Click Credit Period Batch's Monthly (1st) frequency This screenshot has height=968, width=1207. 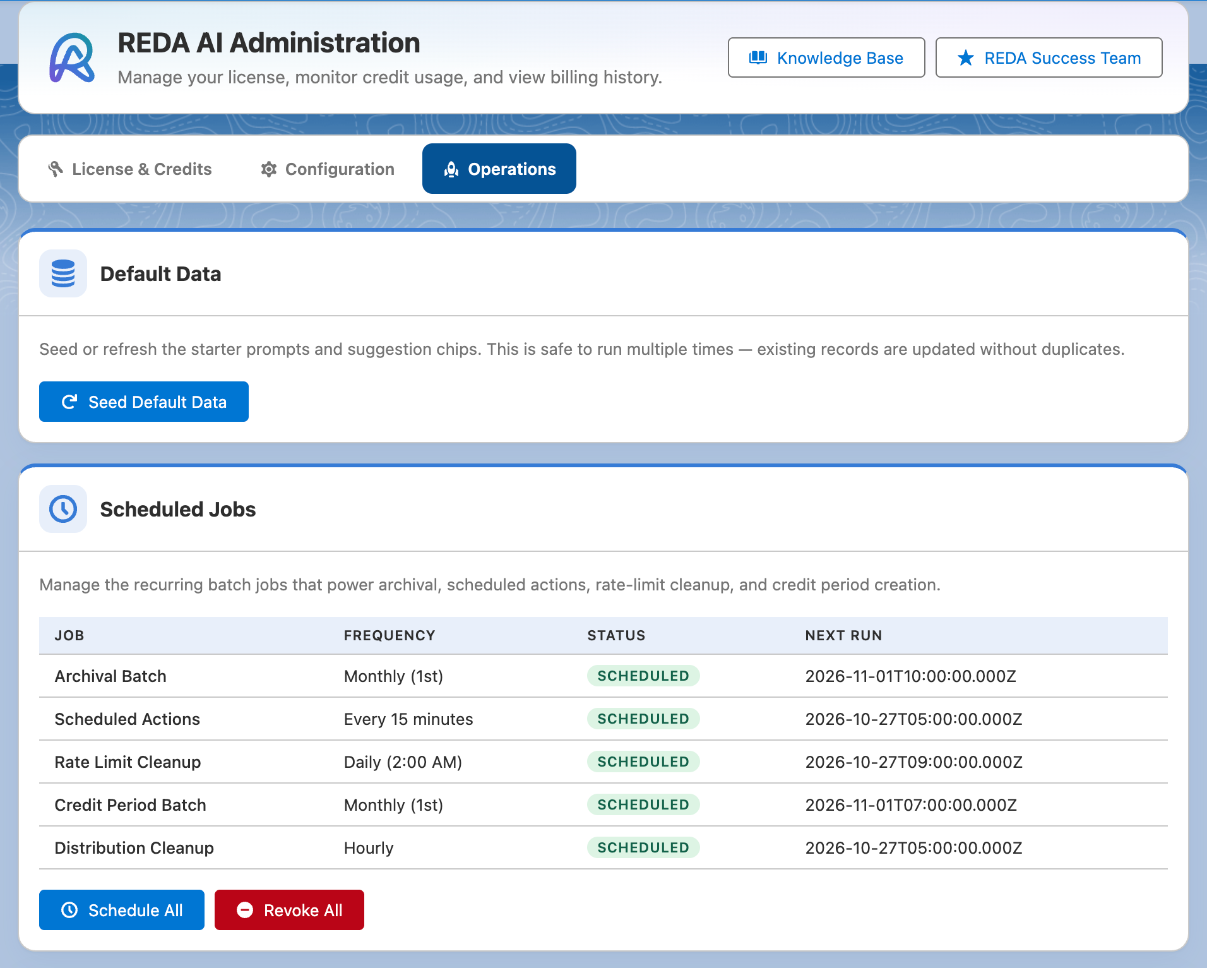(x=393, y=805)
